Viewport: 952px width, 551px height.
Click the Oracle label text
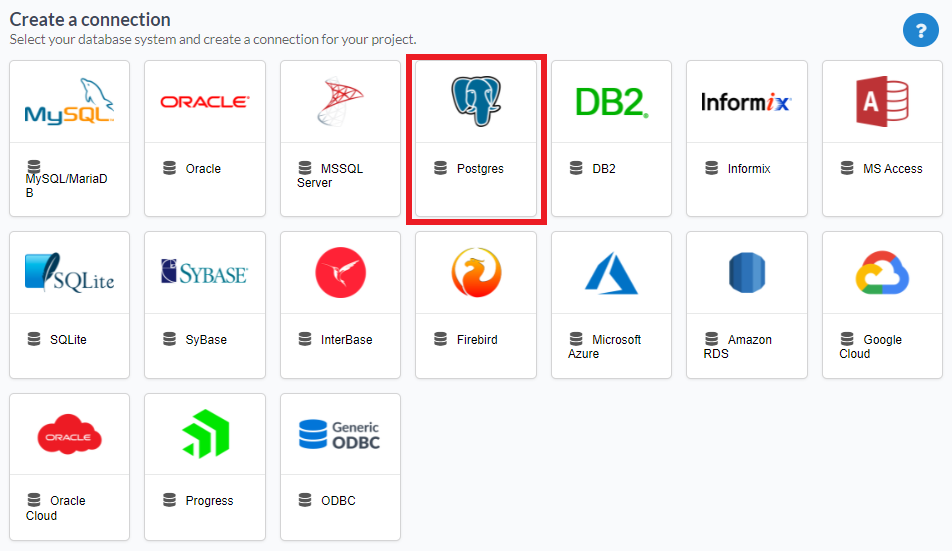[203, 169]
